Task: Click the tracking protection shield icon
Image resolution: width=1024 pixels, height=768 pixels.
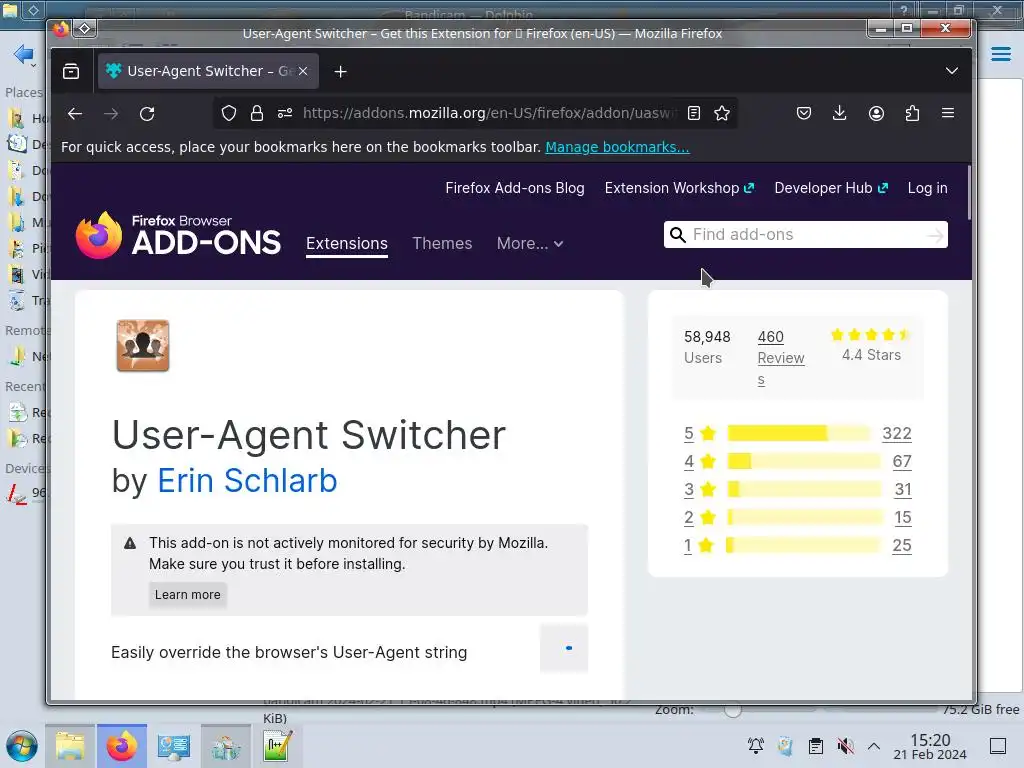Action: tap(229, 114)
